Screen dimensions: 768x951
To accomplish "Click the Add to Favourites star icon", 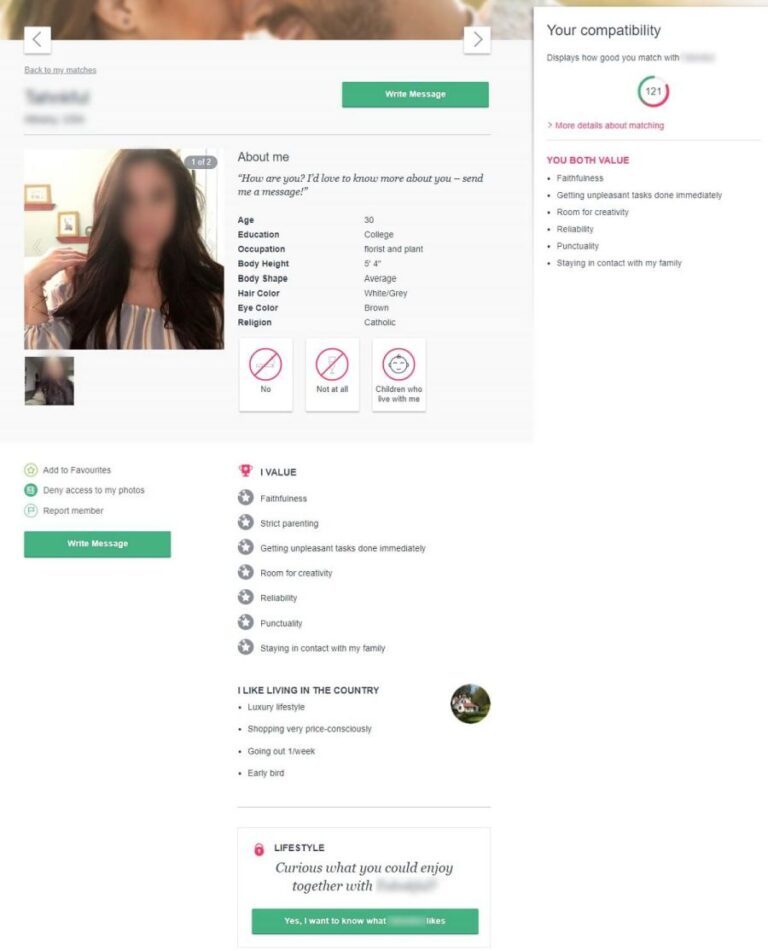I will 31,470.
